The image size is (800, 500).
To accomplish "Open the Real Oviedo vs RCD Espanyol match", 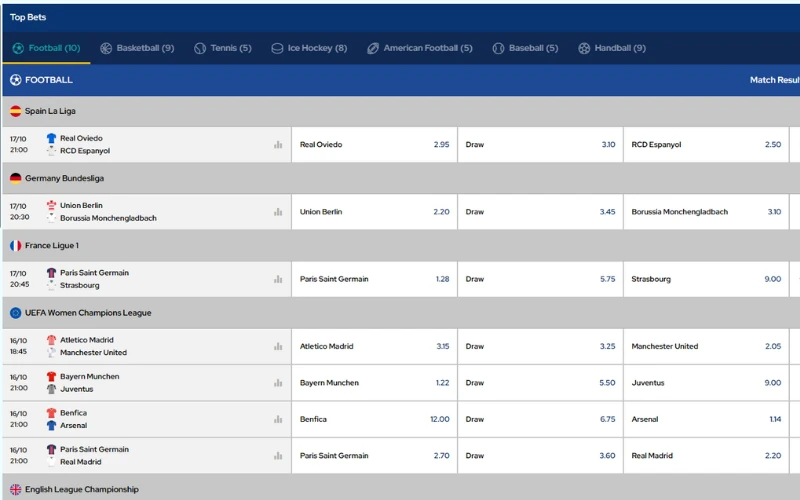I will (x=147, y=145).
